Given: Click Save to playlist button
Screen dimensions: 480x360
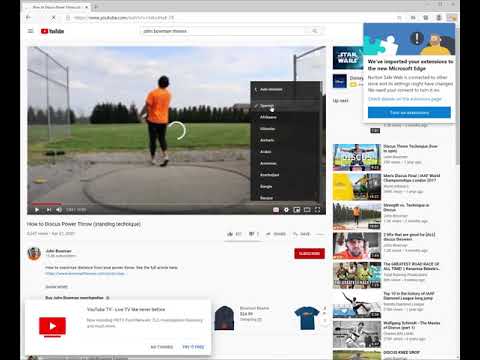Looking at the screenshot, I should (x=301, y=234).
